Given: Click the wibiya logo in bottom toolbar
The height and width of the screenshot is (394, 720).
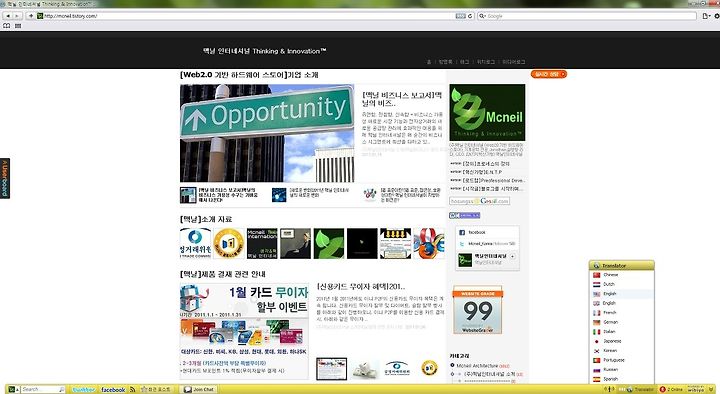Looking at the screenshot, I should (x=695, y=389).
